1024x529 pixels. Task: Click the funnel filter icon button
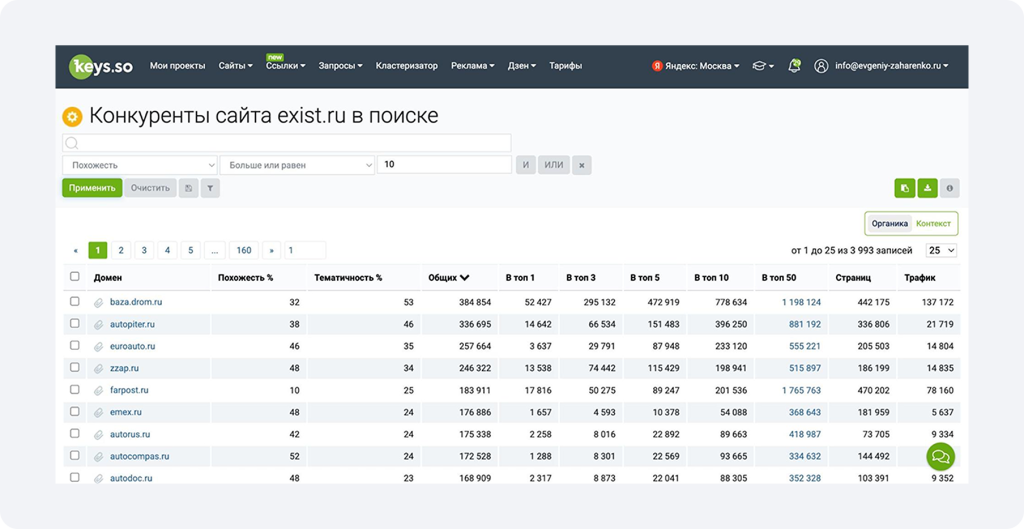210,188
